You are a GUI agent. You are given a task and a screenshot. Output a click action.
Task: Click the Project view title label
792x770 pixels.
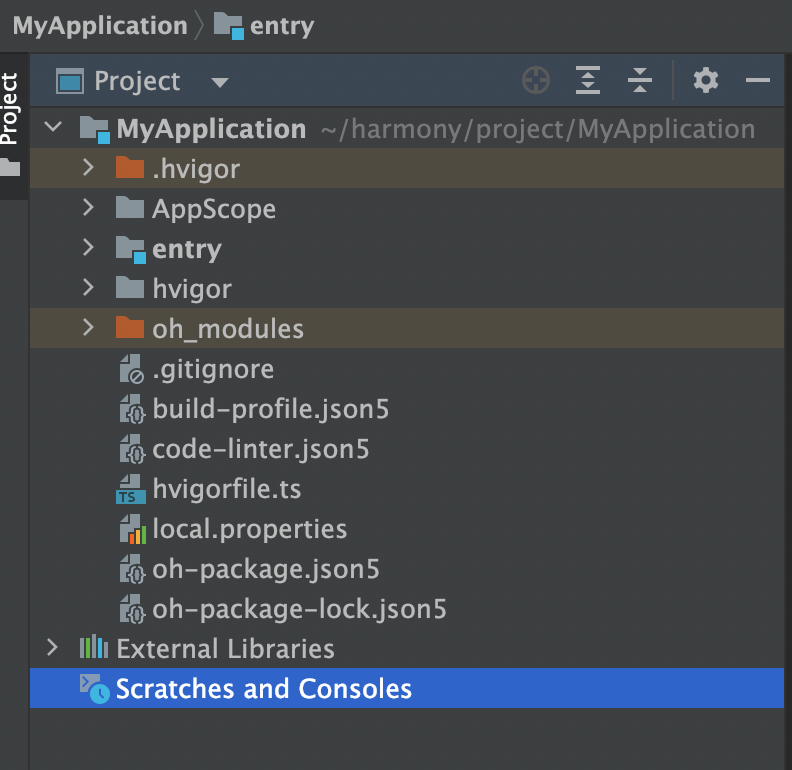pyautogui.click(x=137, y=81)
